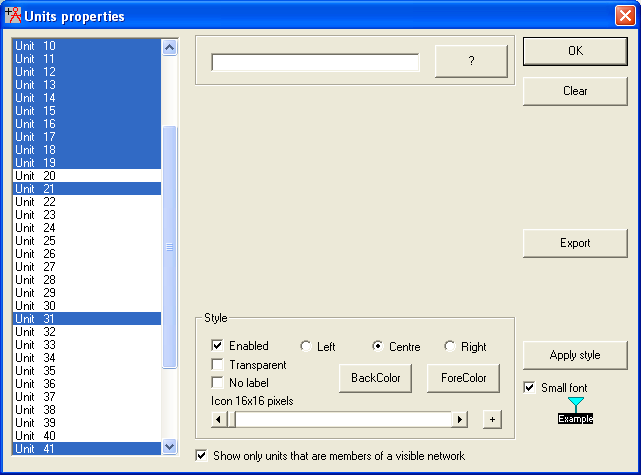Select Unit 14 in the list
The height and width of the screenshot is (475, 641).
click(87, 98)
